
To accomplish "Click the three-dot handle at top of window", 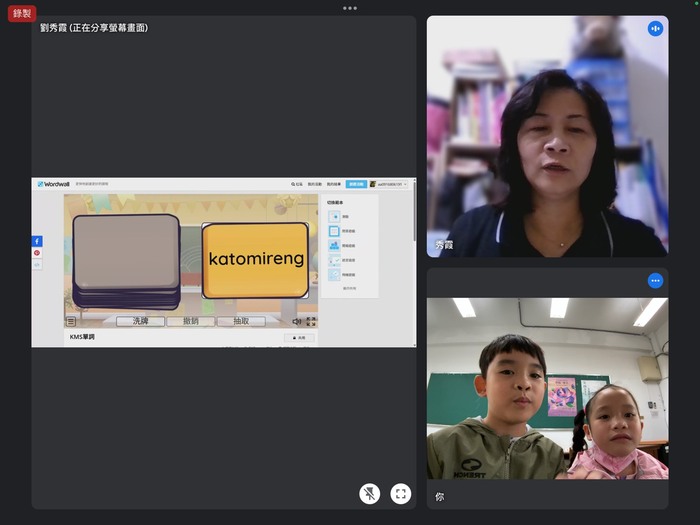I will [x=349, y=7].
